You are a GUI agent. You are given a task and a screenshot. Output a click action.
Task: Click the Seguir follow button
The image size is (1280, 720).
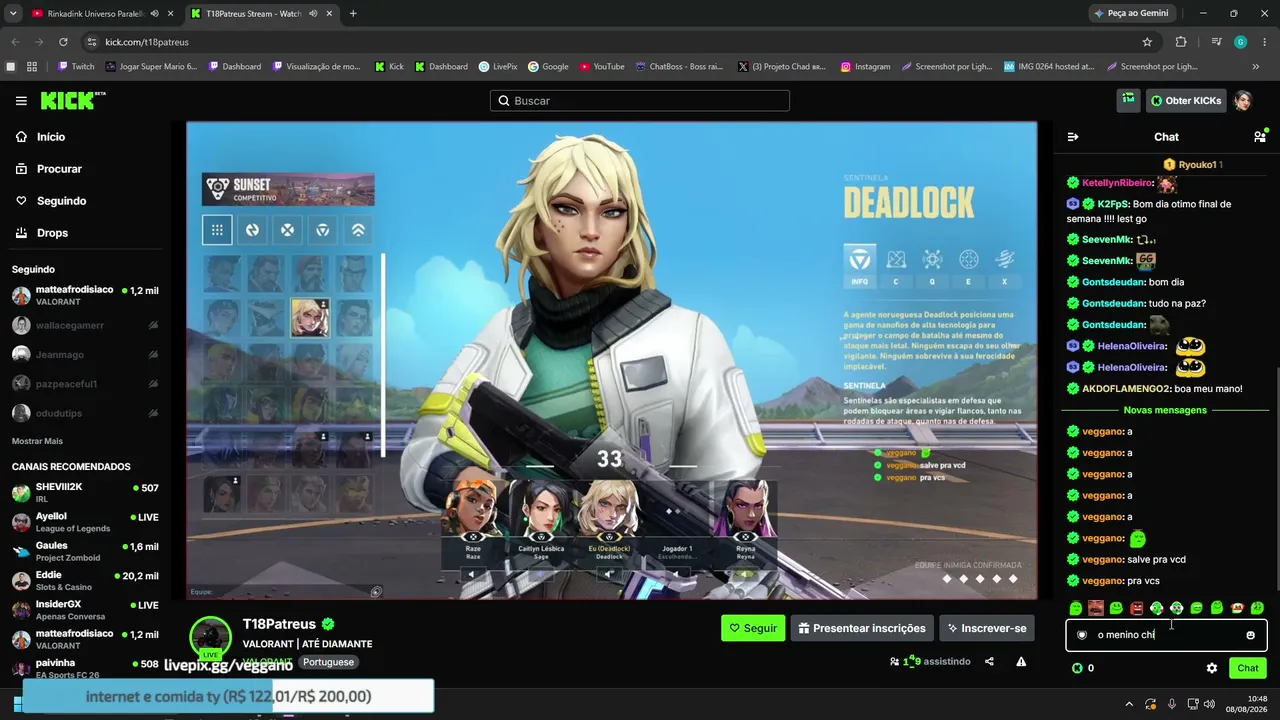753,628
